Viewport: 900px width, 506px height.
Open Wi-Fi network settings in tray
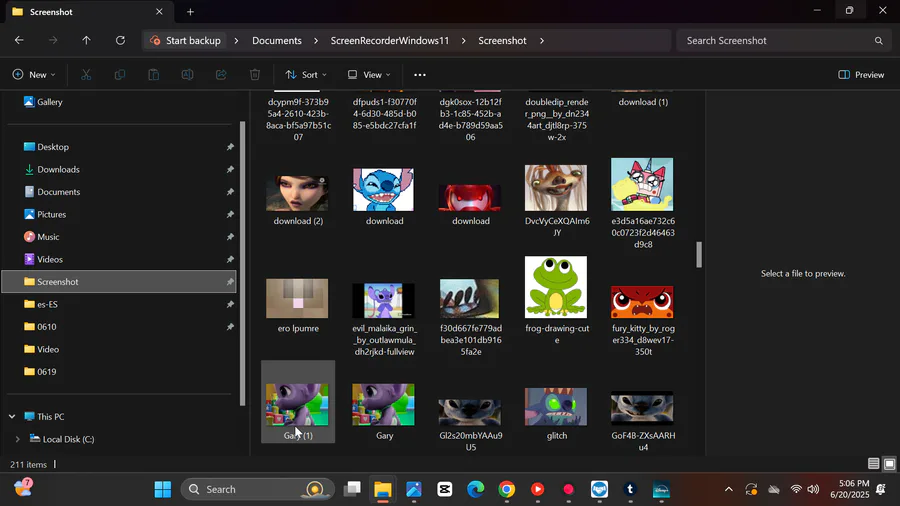(x=796, y=489)
